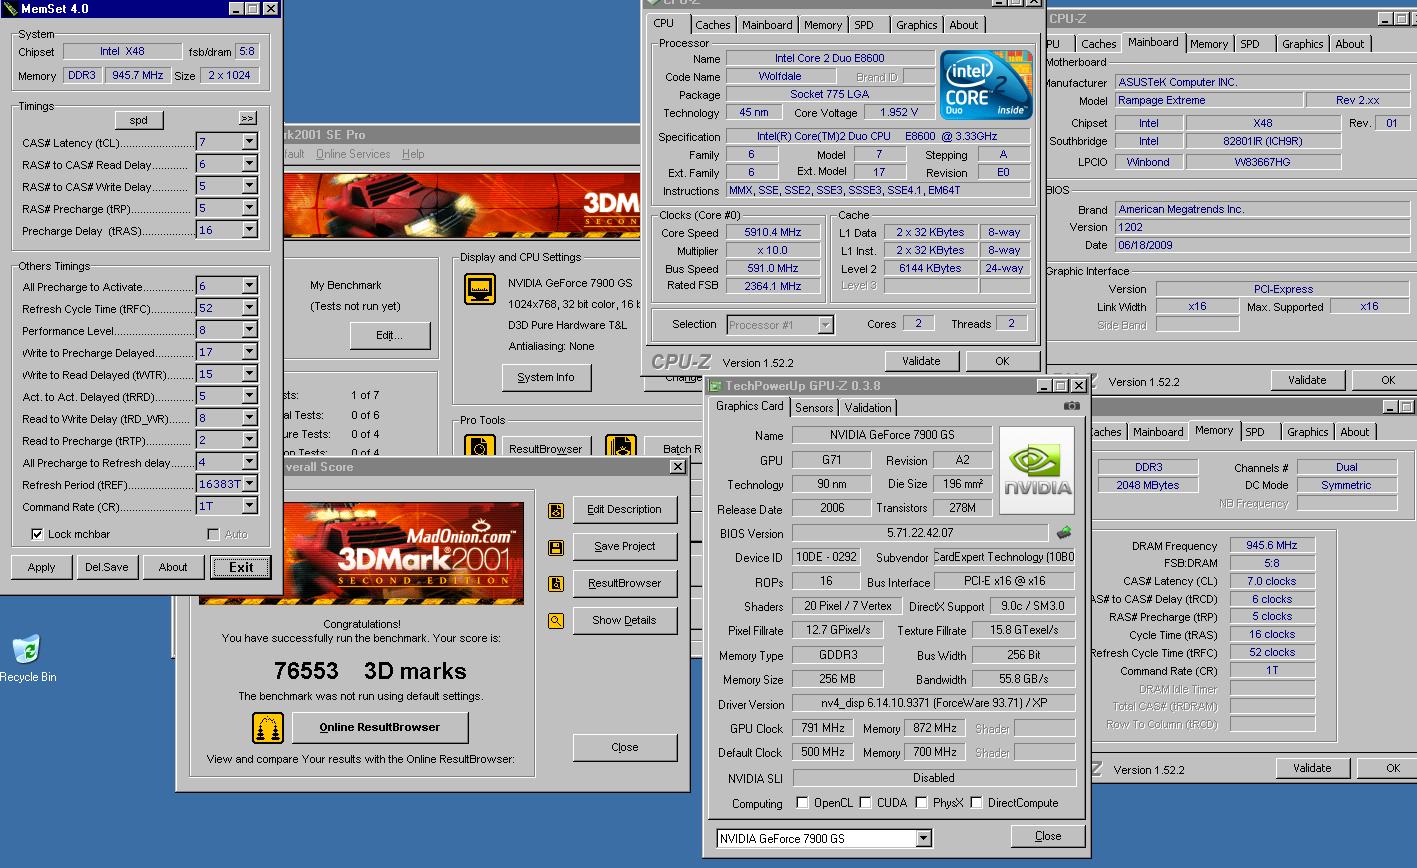Expand the Command Rate (CR) dropdown

point(249,506)
